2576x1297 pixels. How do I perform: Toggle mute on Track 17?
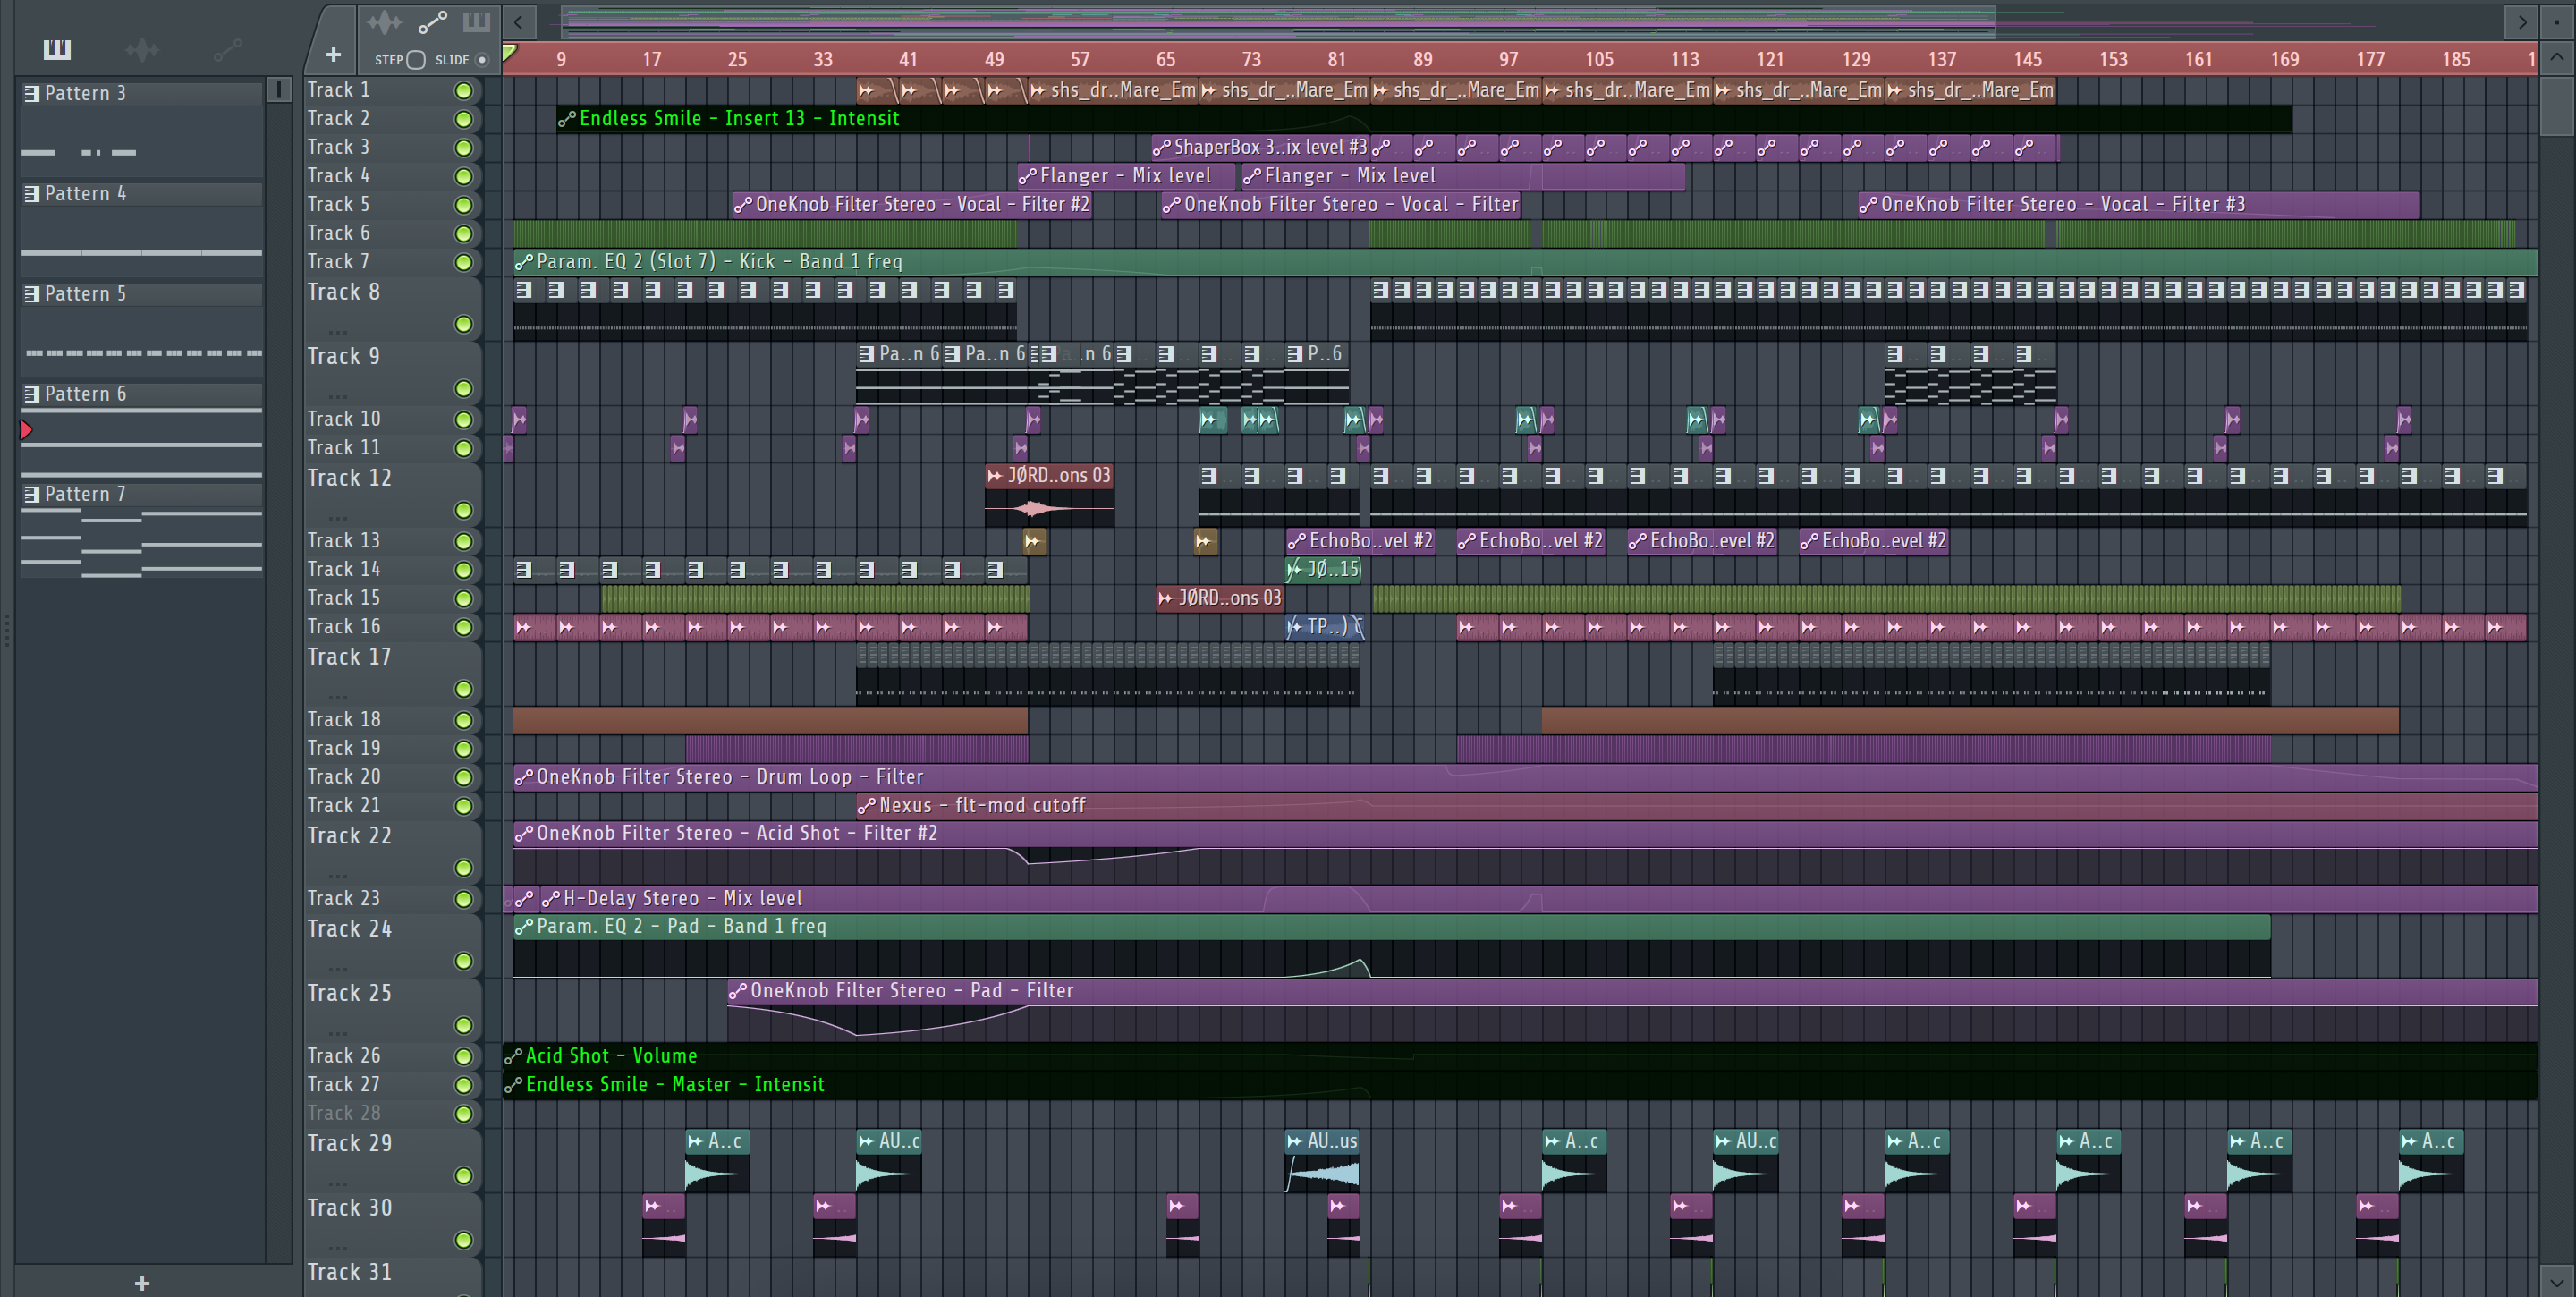pyautogui.click(x=463, y=689)
